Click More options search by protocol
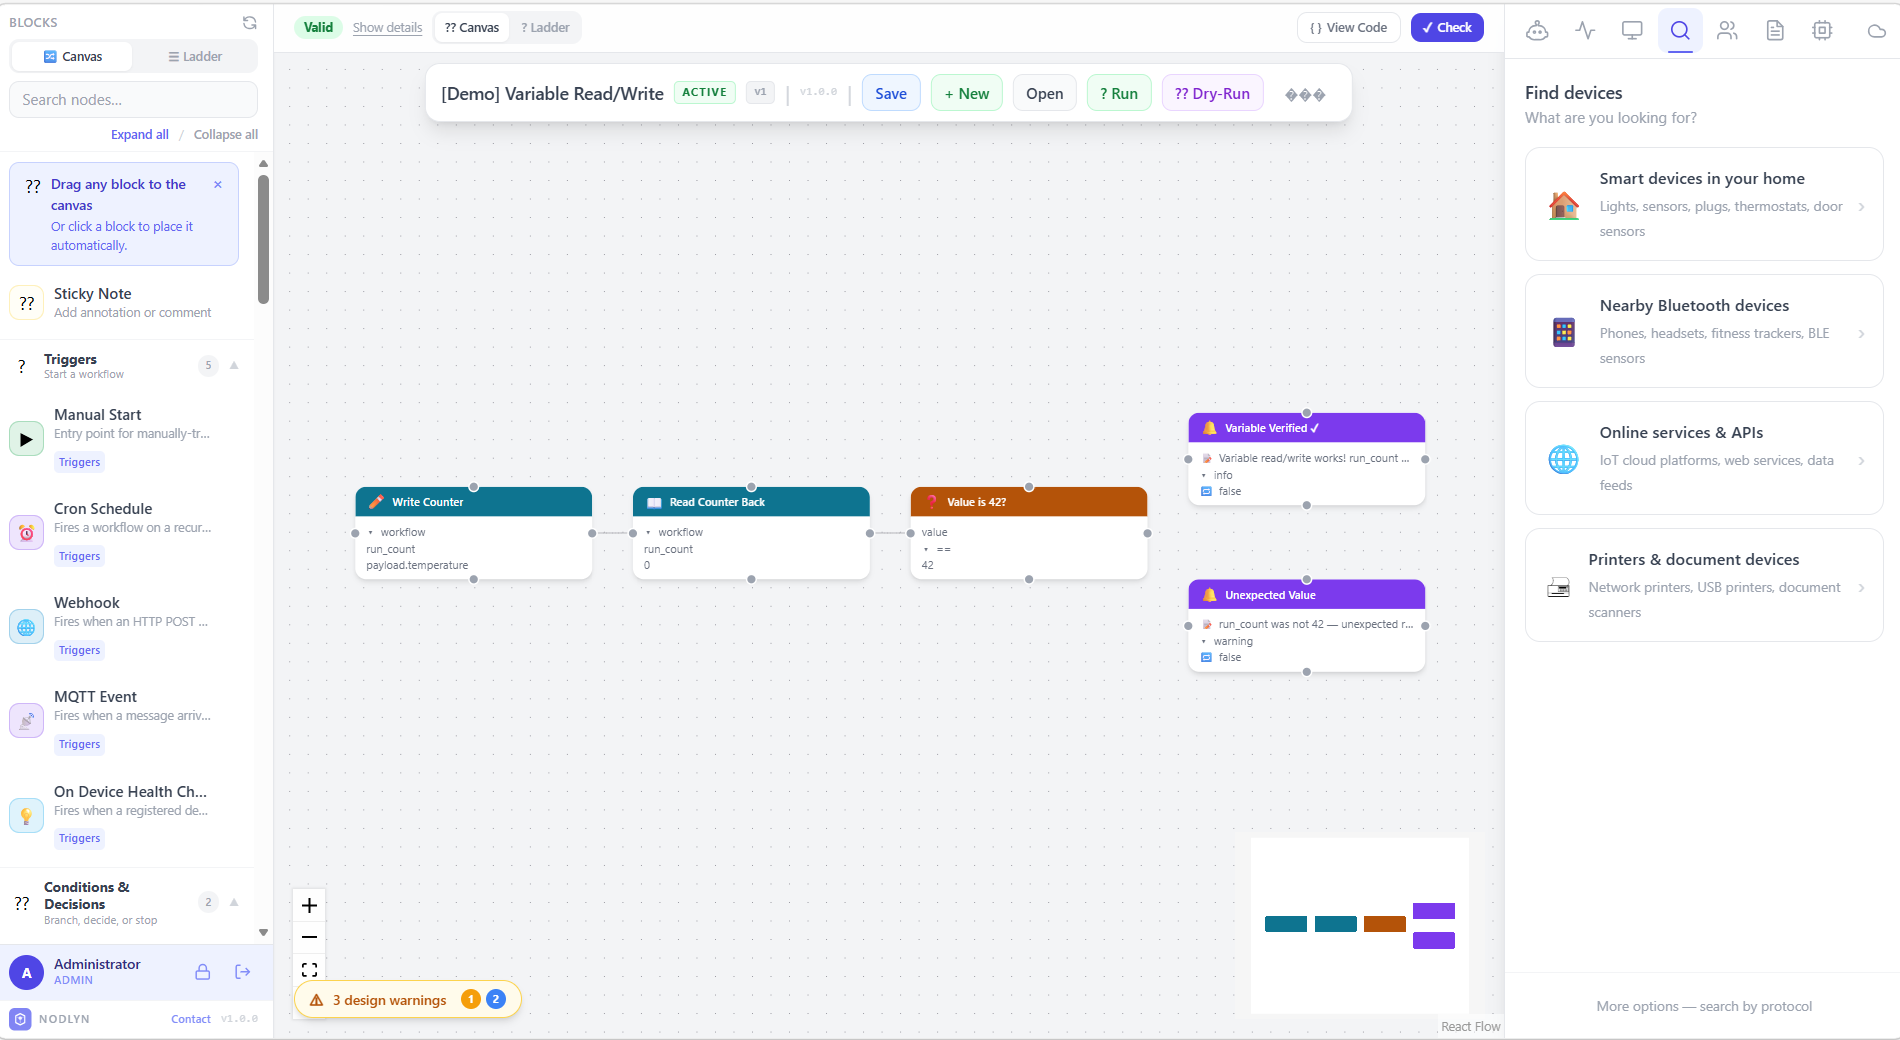The image size is (1900, 1040). (x=1704, y=1006)
